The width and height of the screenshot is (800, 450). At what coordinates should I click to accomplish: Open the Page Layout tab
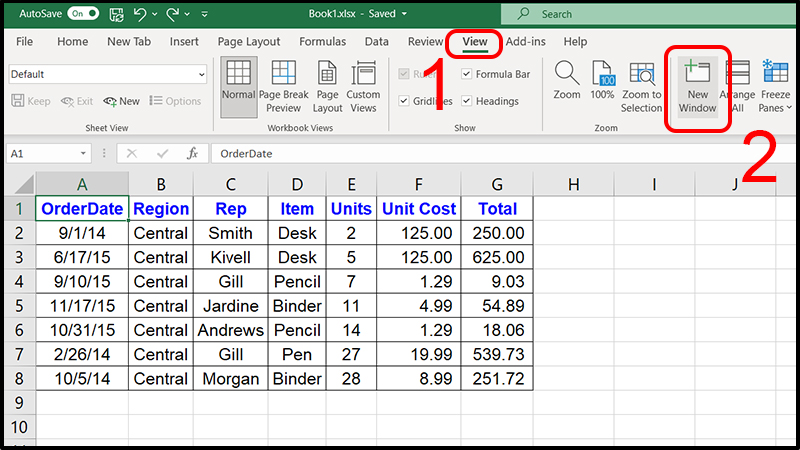click(248, 41)
